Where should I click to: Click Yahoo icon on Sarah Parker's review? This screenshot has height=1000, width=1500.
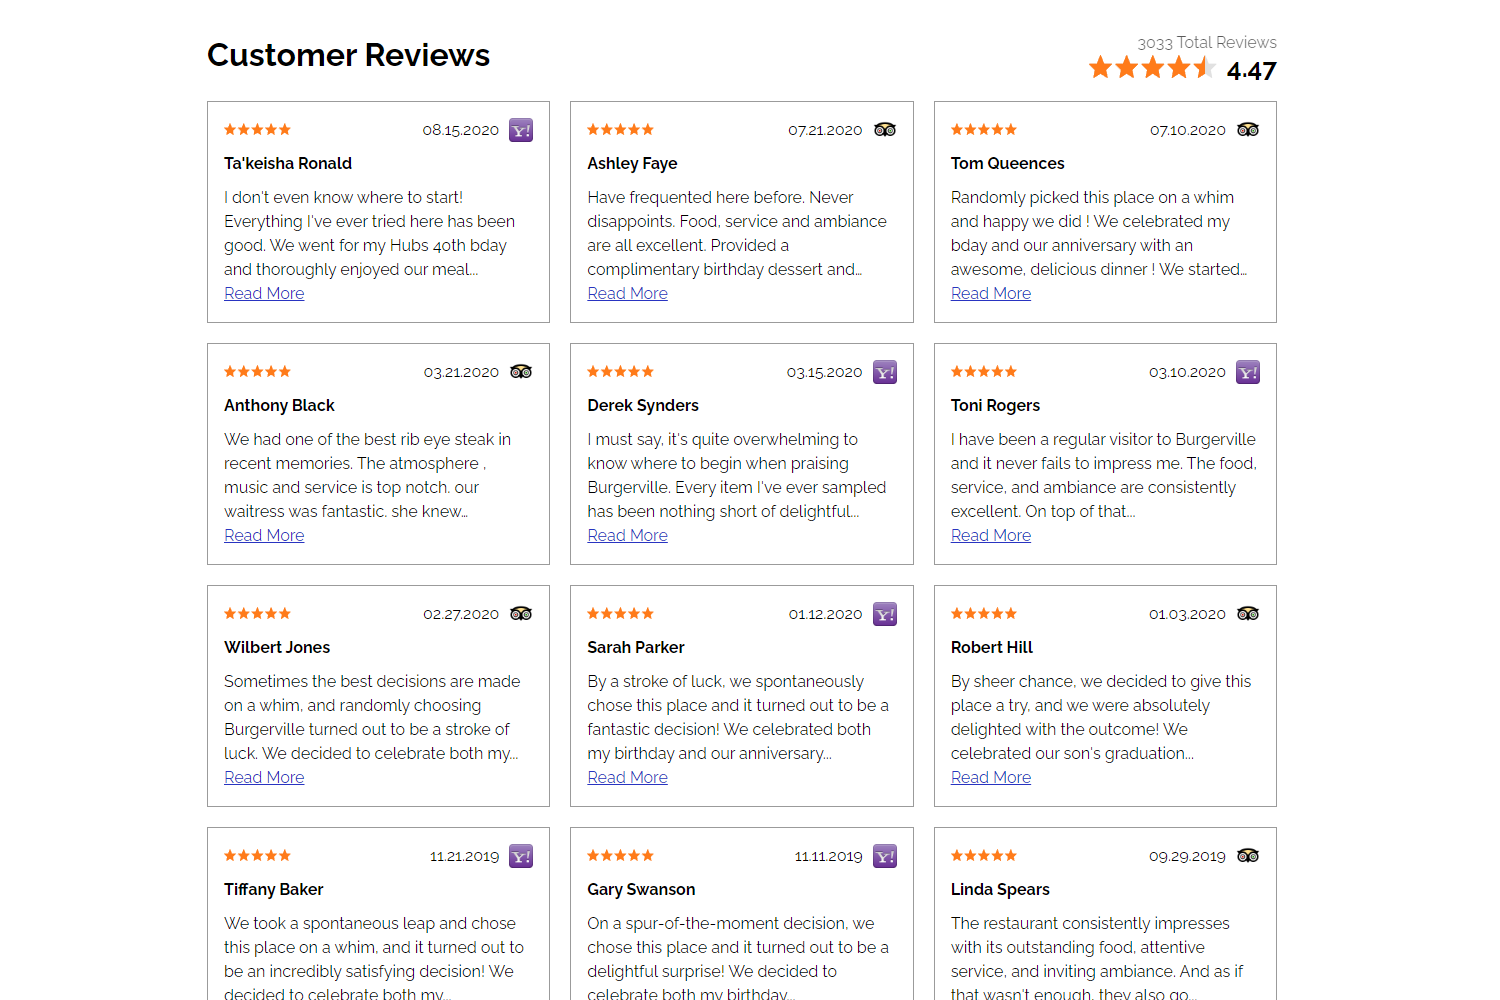(885, 614)
